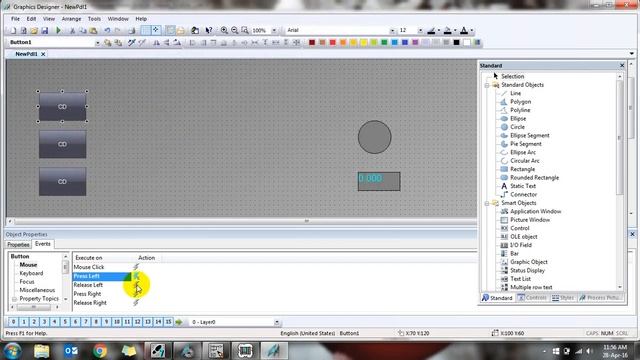Open the 0 - Layer0 dropdown
640x360 pixels.
277,322
